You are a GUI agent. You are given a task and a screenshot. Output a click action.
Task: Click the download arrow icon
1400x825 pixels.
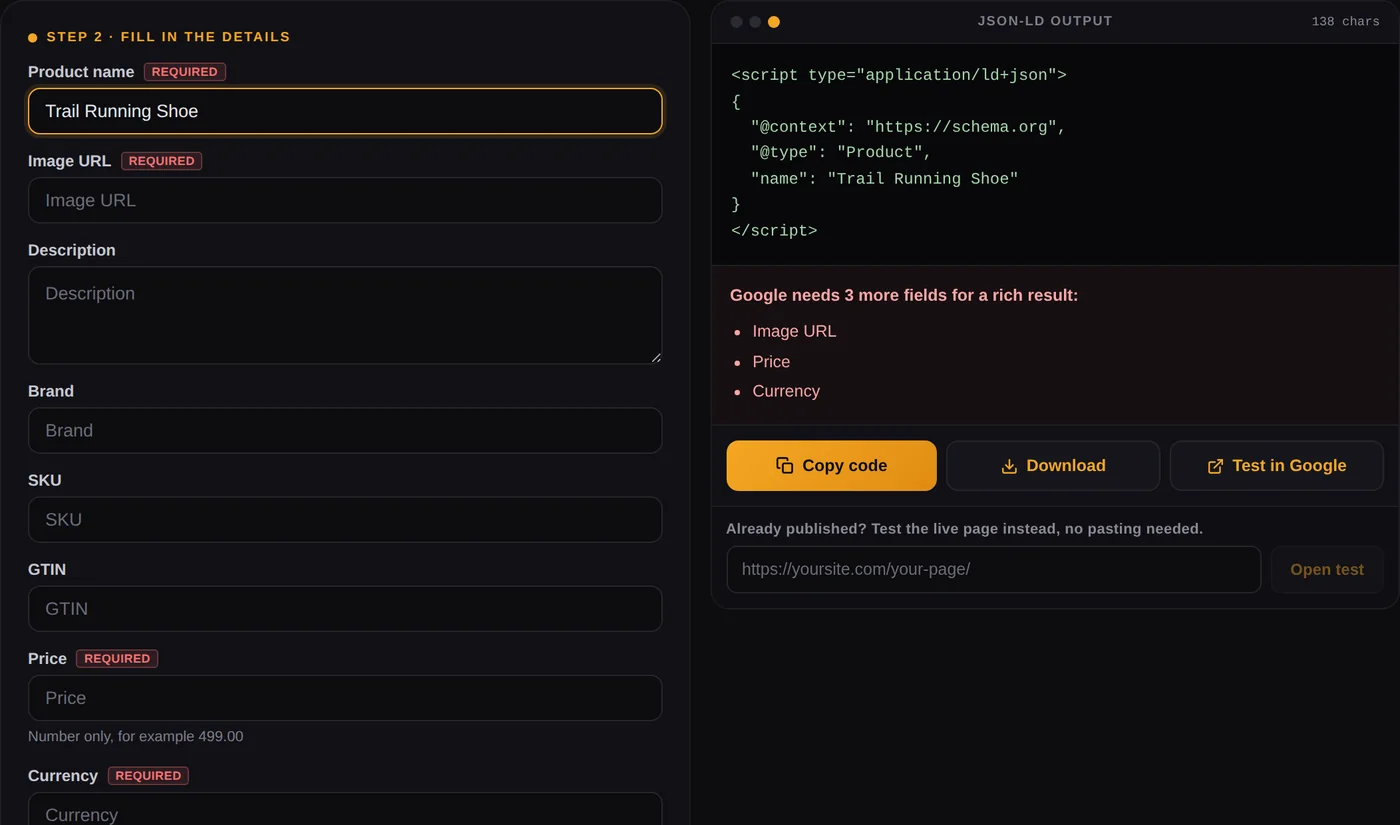coord(1009,466)
